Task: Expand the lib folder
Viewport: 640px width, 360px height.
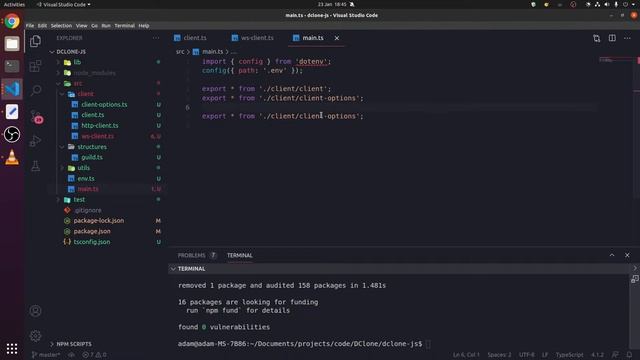Action: [58, 62]
